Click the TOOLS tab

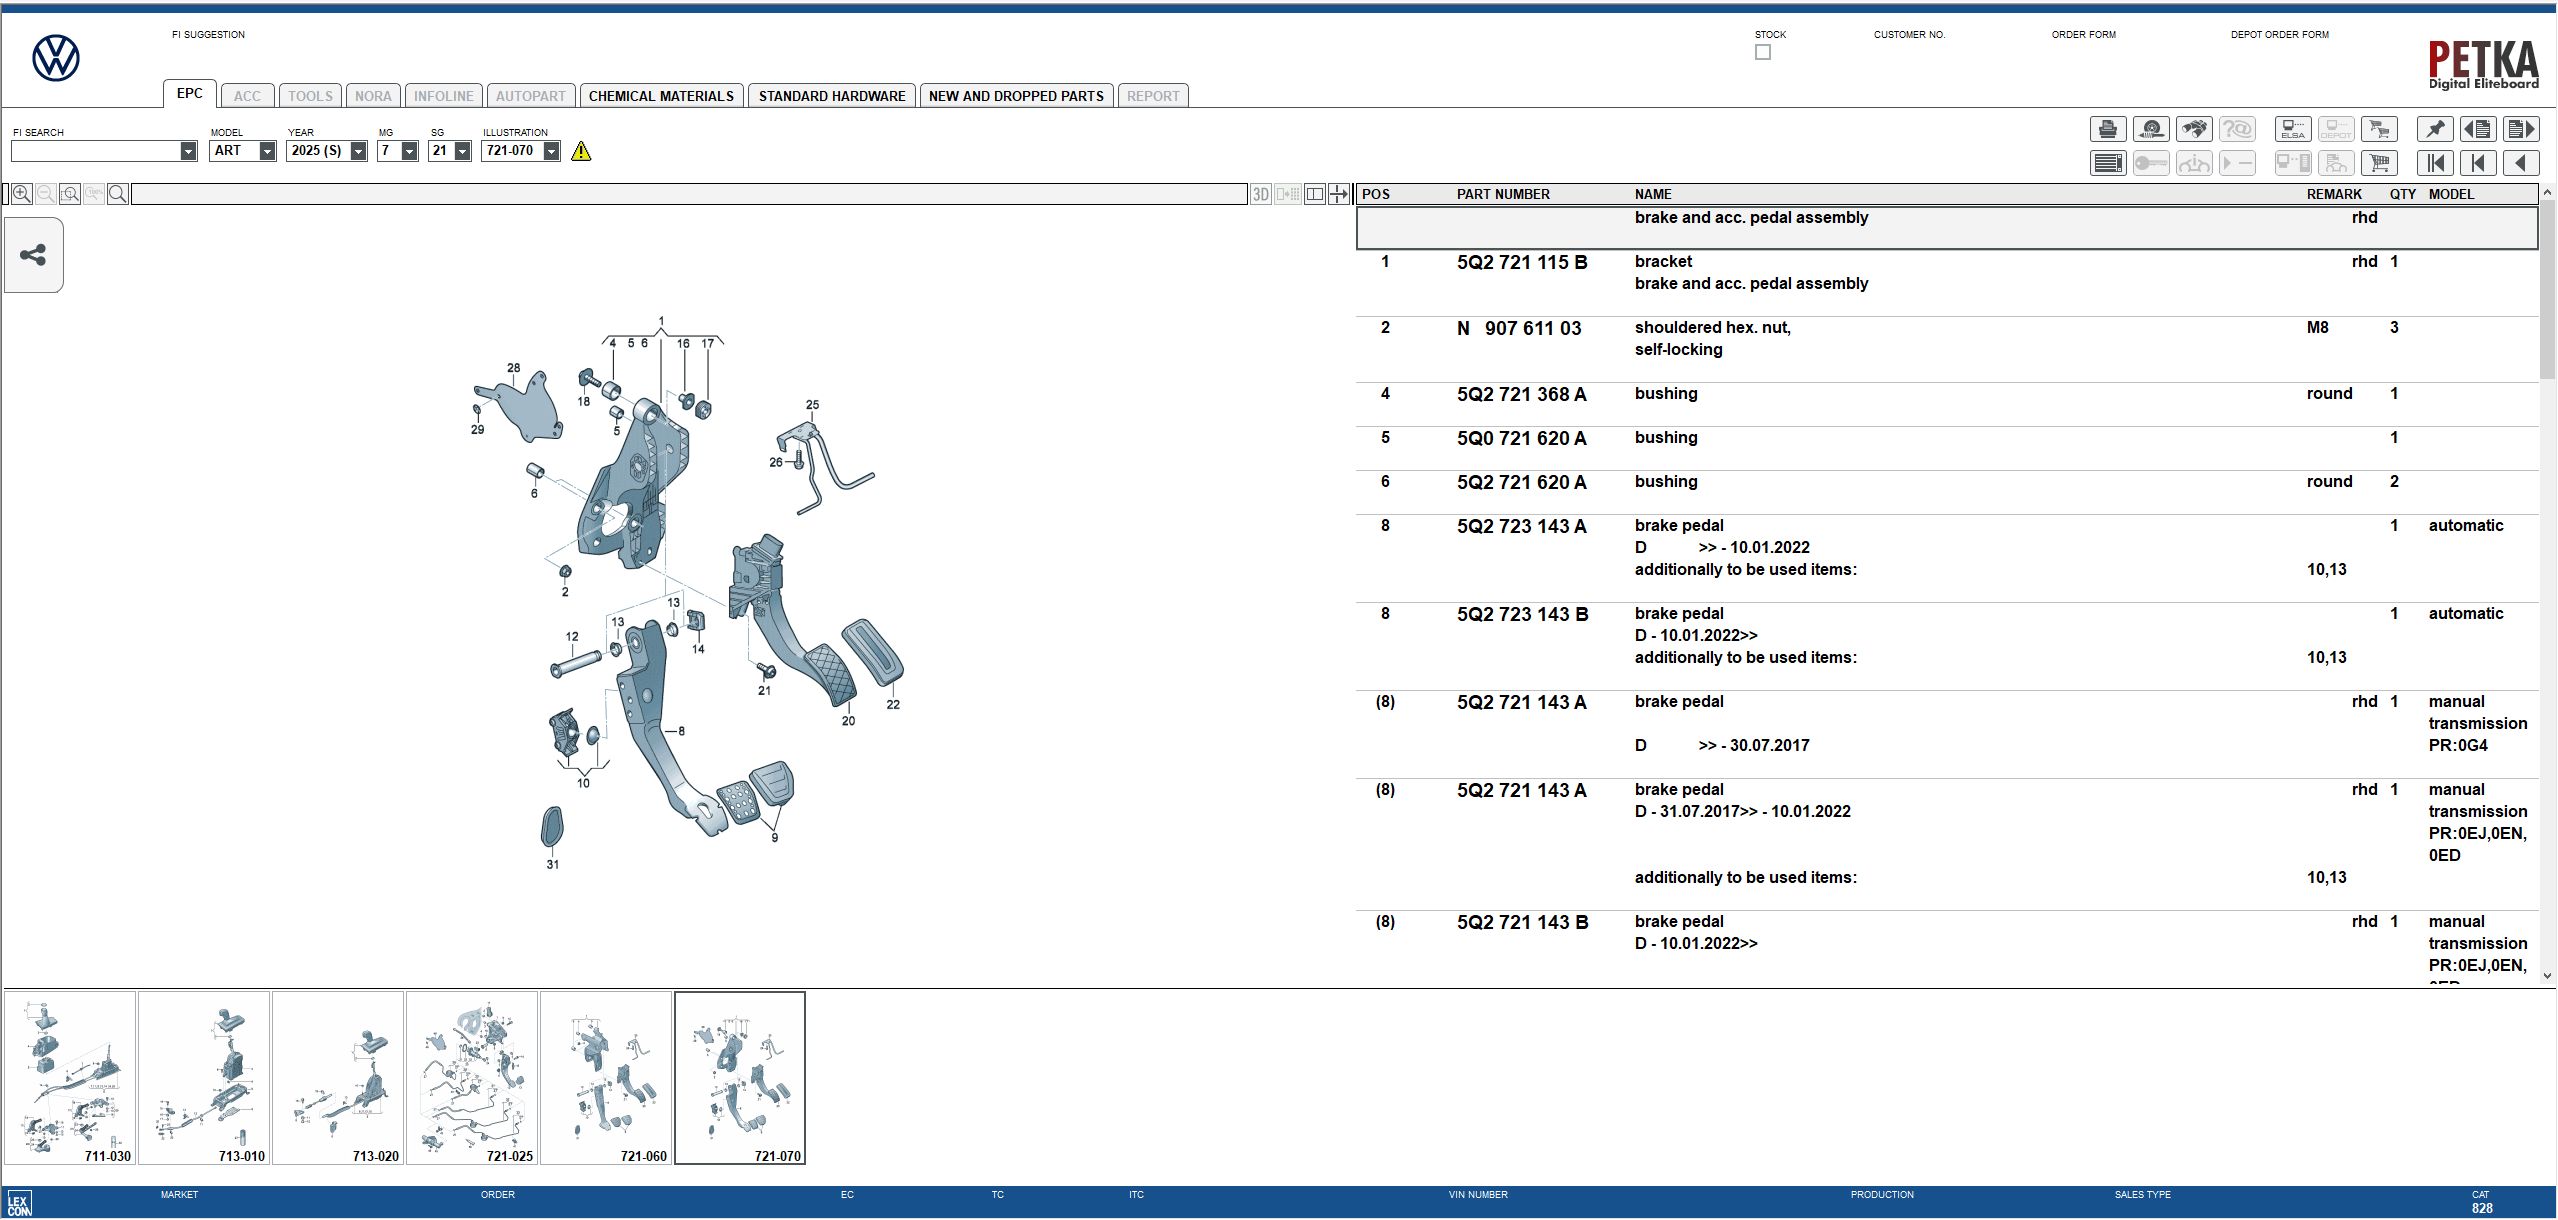[310, 96]
